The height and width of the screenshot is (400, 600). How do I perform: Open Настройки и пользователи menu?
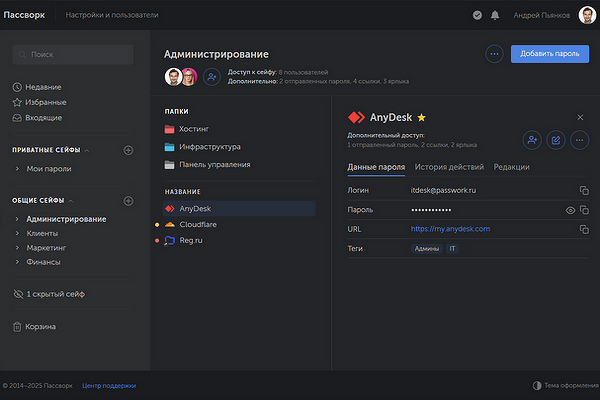tap(112, 15)
